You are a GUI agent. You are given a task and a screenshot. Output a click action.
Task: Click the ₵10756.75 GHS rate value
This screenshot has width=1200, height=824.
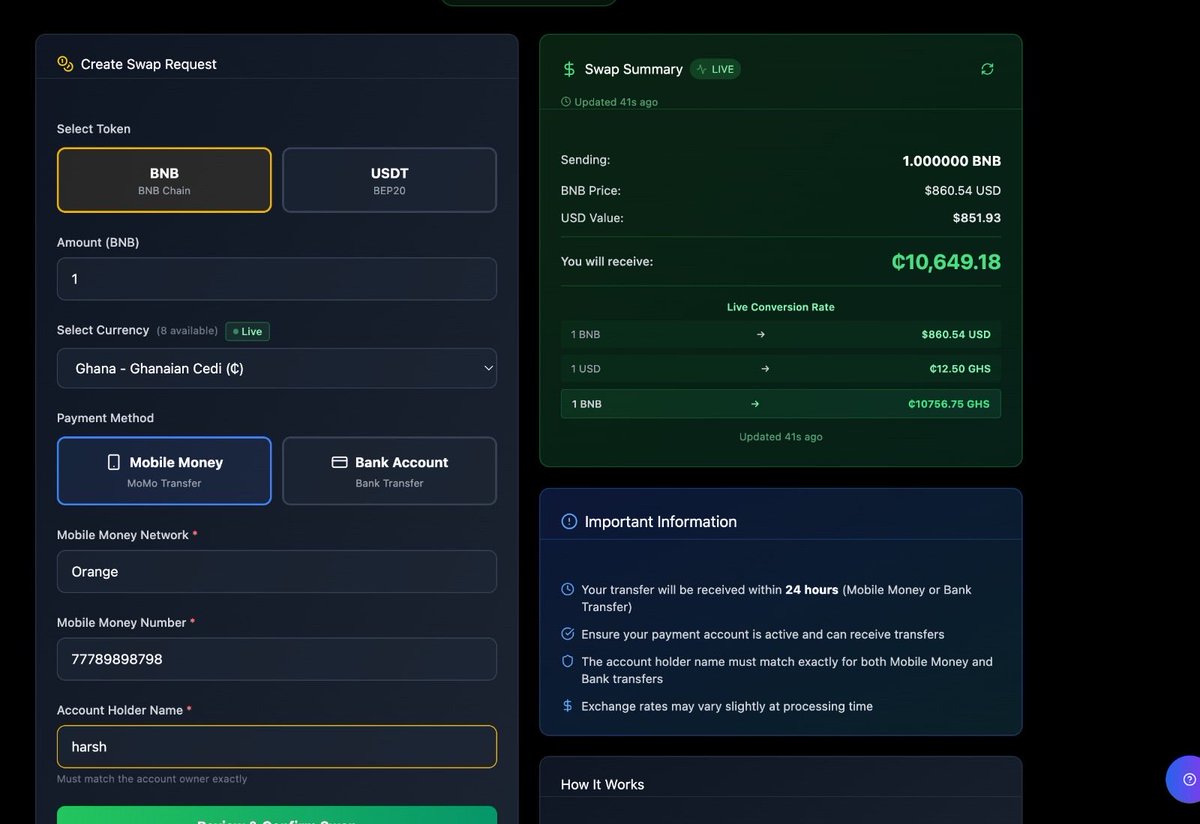[949, 404]
